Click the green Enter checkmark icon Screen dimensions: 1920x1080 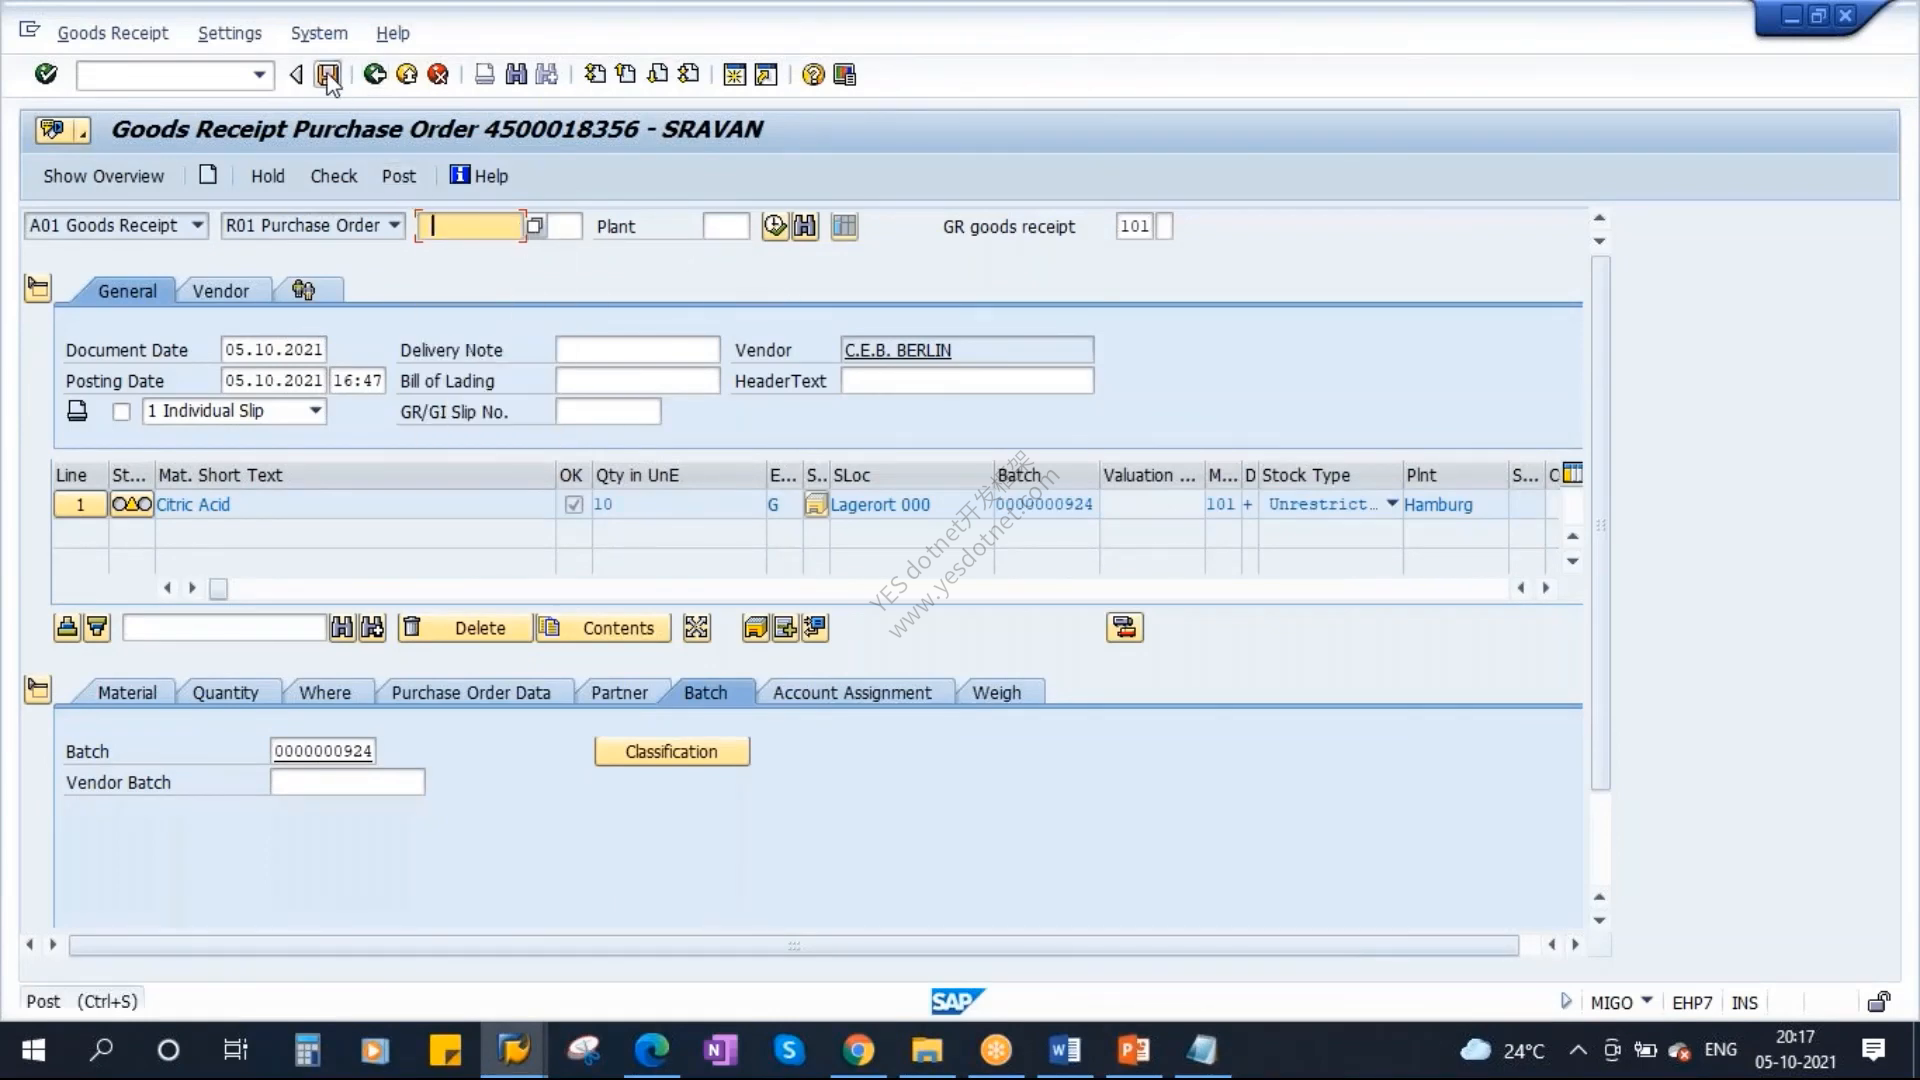[46, 74]
